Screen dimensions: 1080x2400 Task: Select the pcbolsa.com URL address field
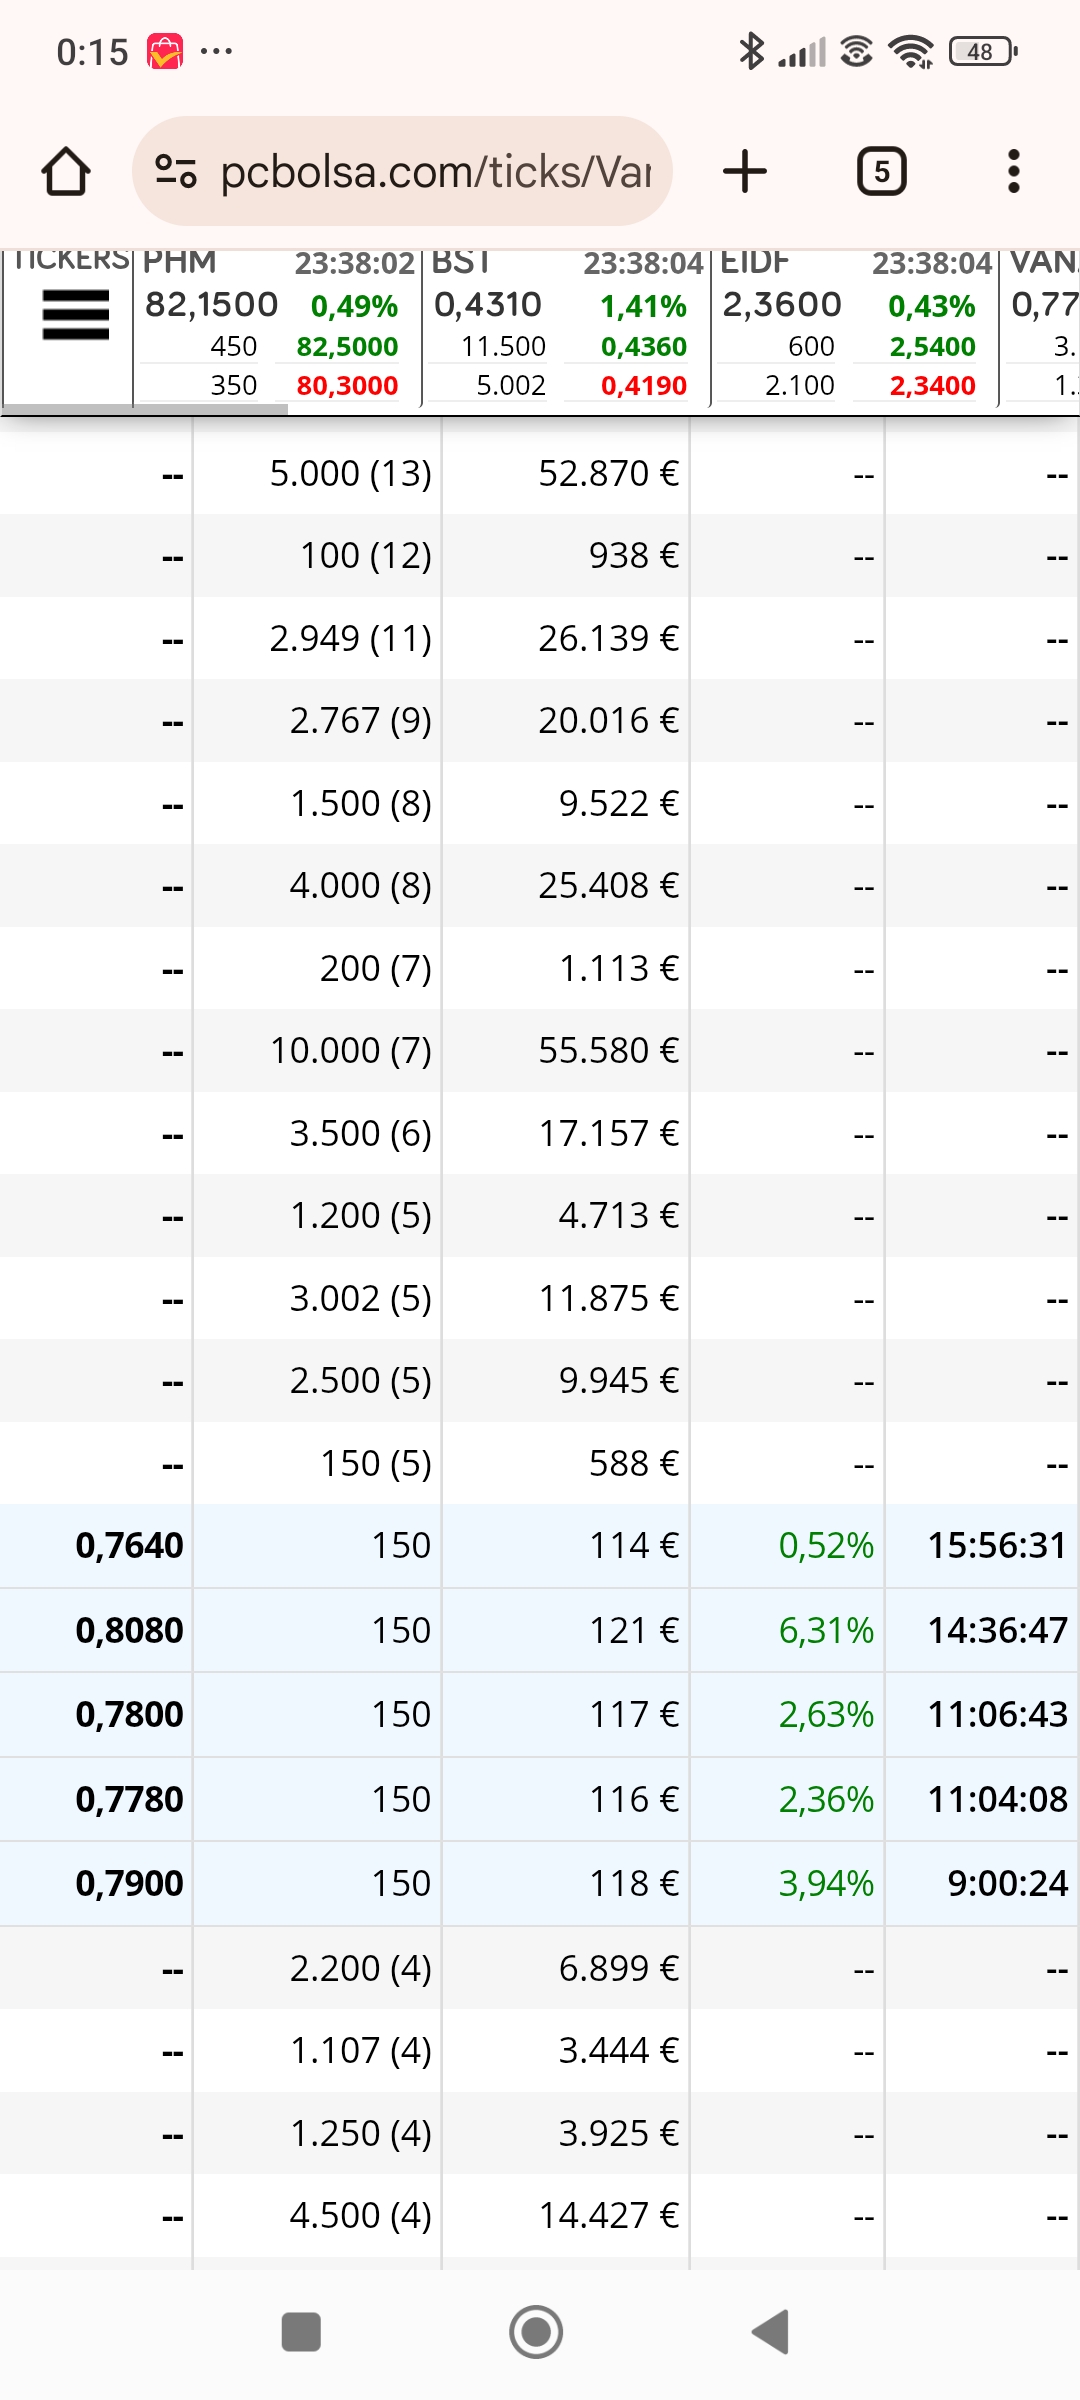pyautogui.click(x=402, y=171)
